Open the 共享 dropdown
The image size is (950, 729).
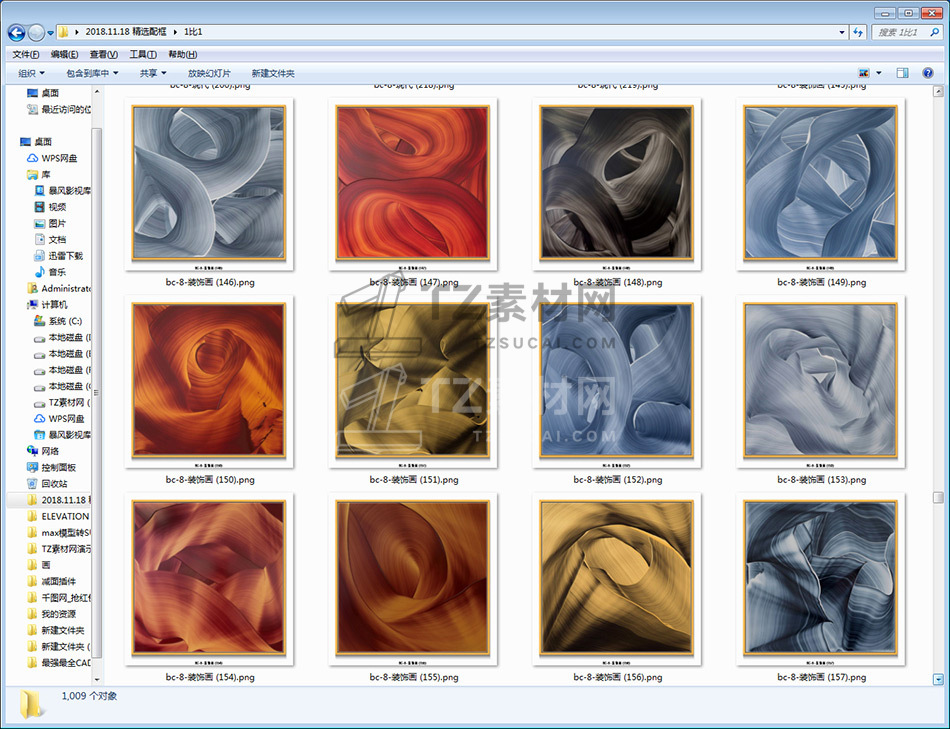153,73
